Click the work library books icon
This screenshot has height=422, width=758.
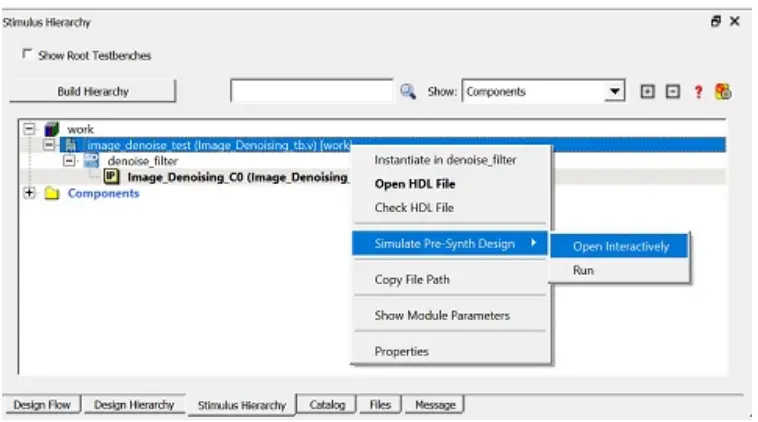click(52, 129)
